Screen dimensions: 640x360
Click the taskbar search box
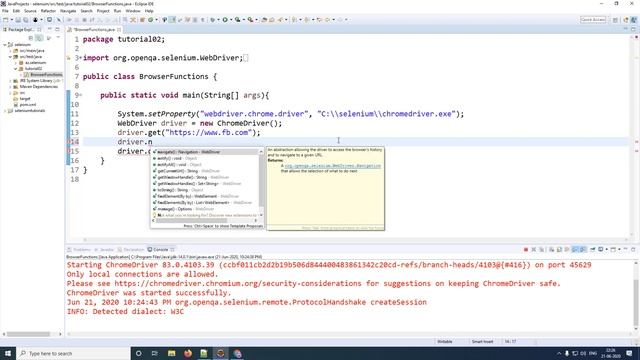[73, 353]
